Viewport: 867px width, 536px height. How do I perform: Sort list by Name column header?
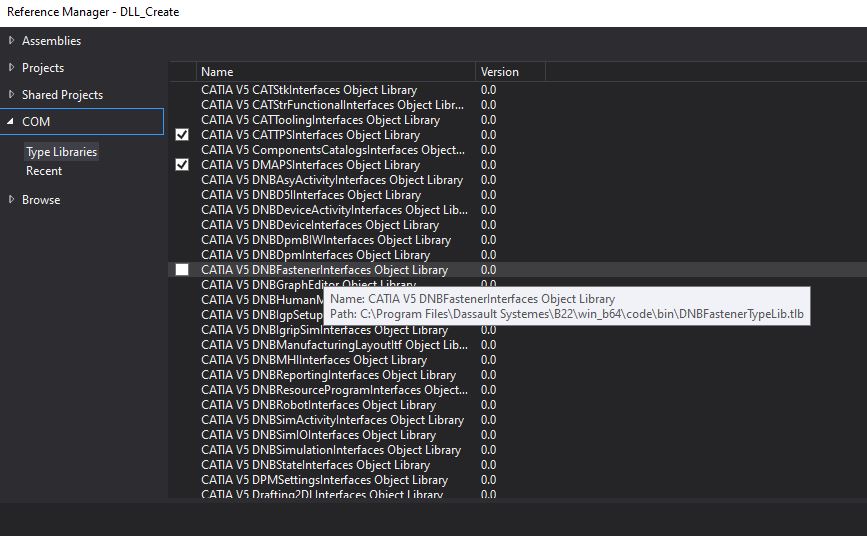[336, 72]
